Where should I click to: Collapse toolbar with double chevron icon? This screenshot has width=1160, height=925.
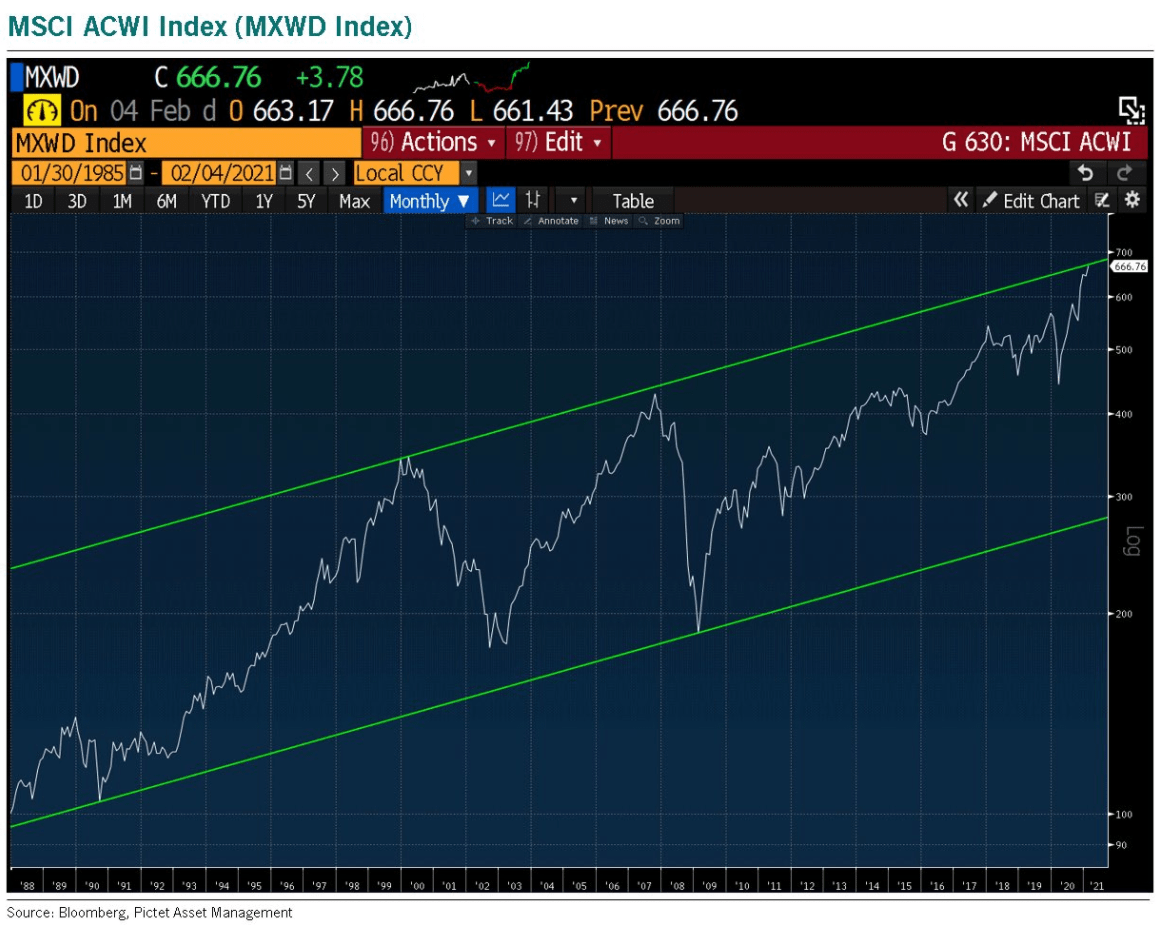(x=960, y=200)
